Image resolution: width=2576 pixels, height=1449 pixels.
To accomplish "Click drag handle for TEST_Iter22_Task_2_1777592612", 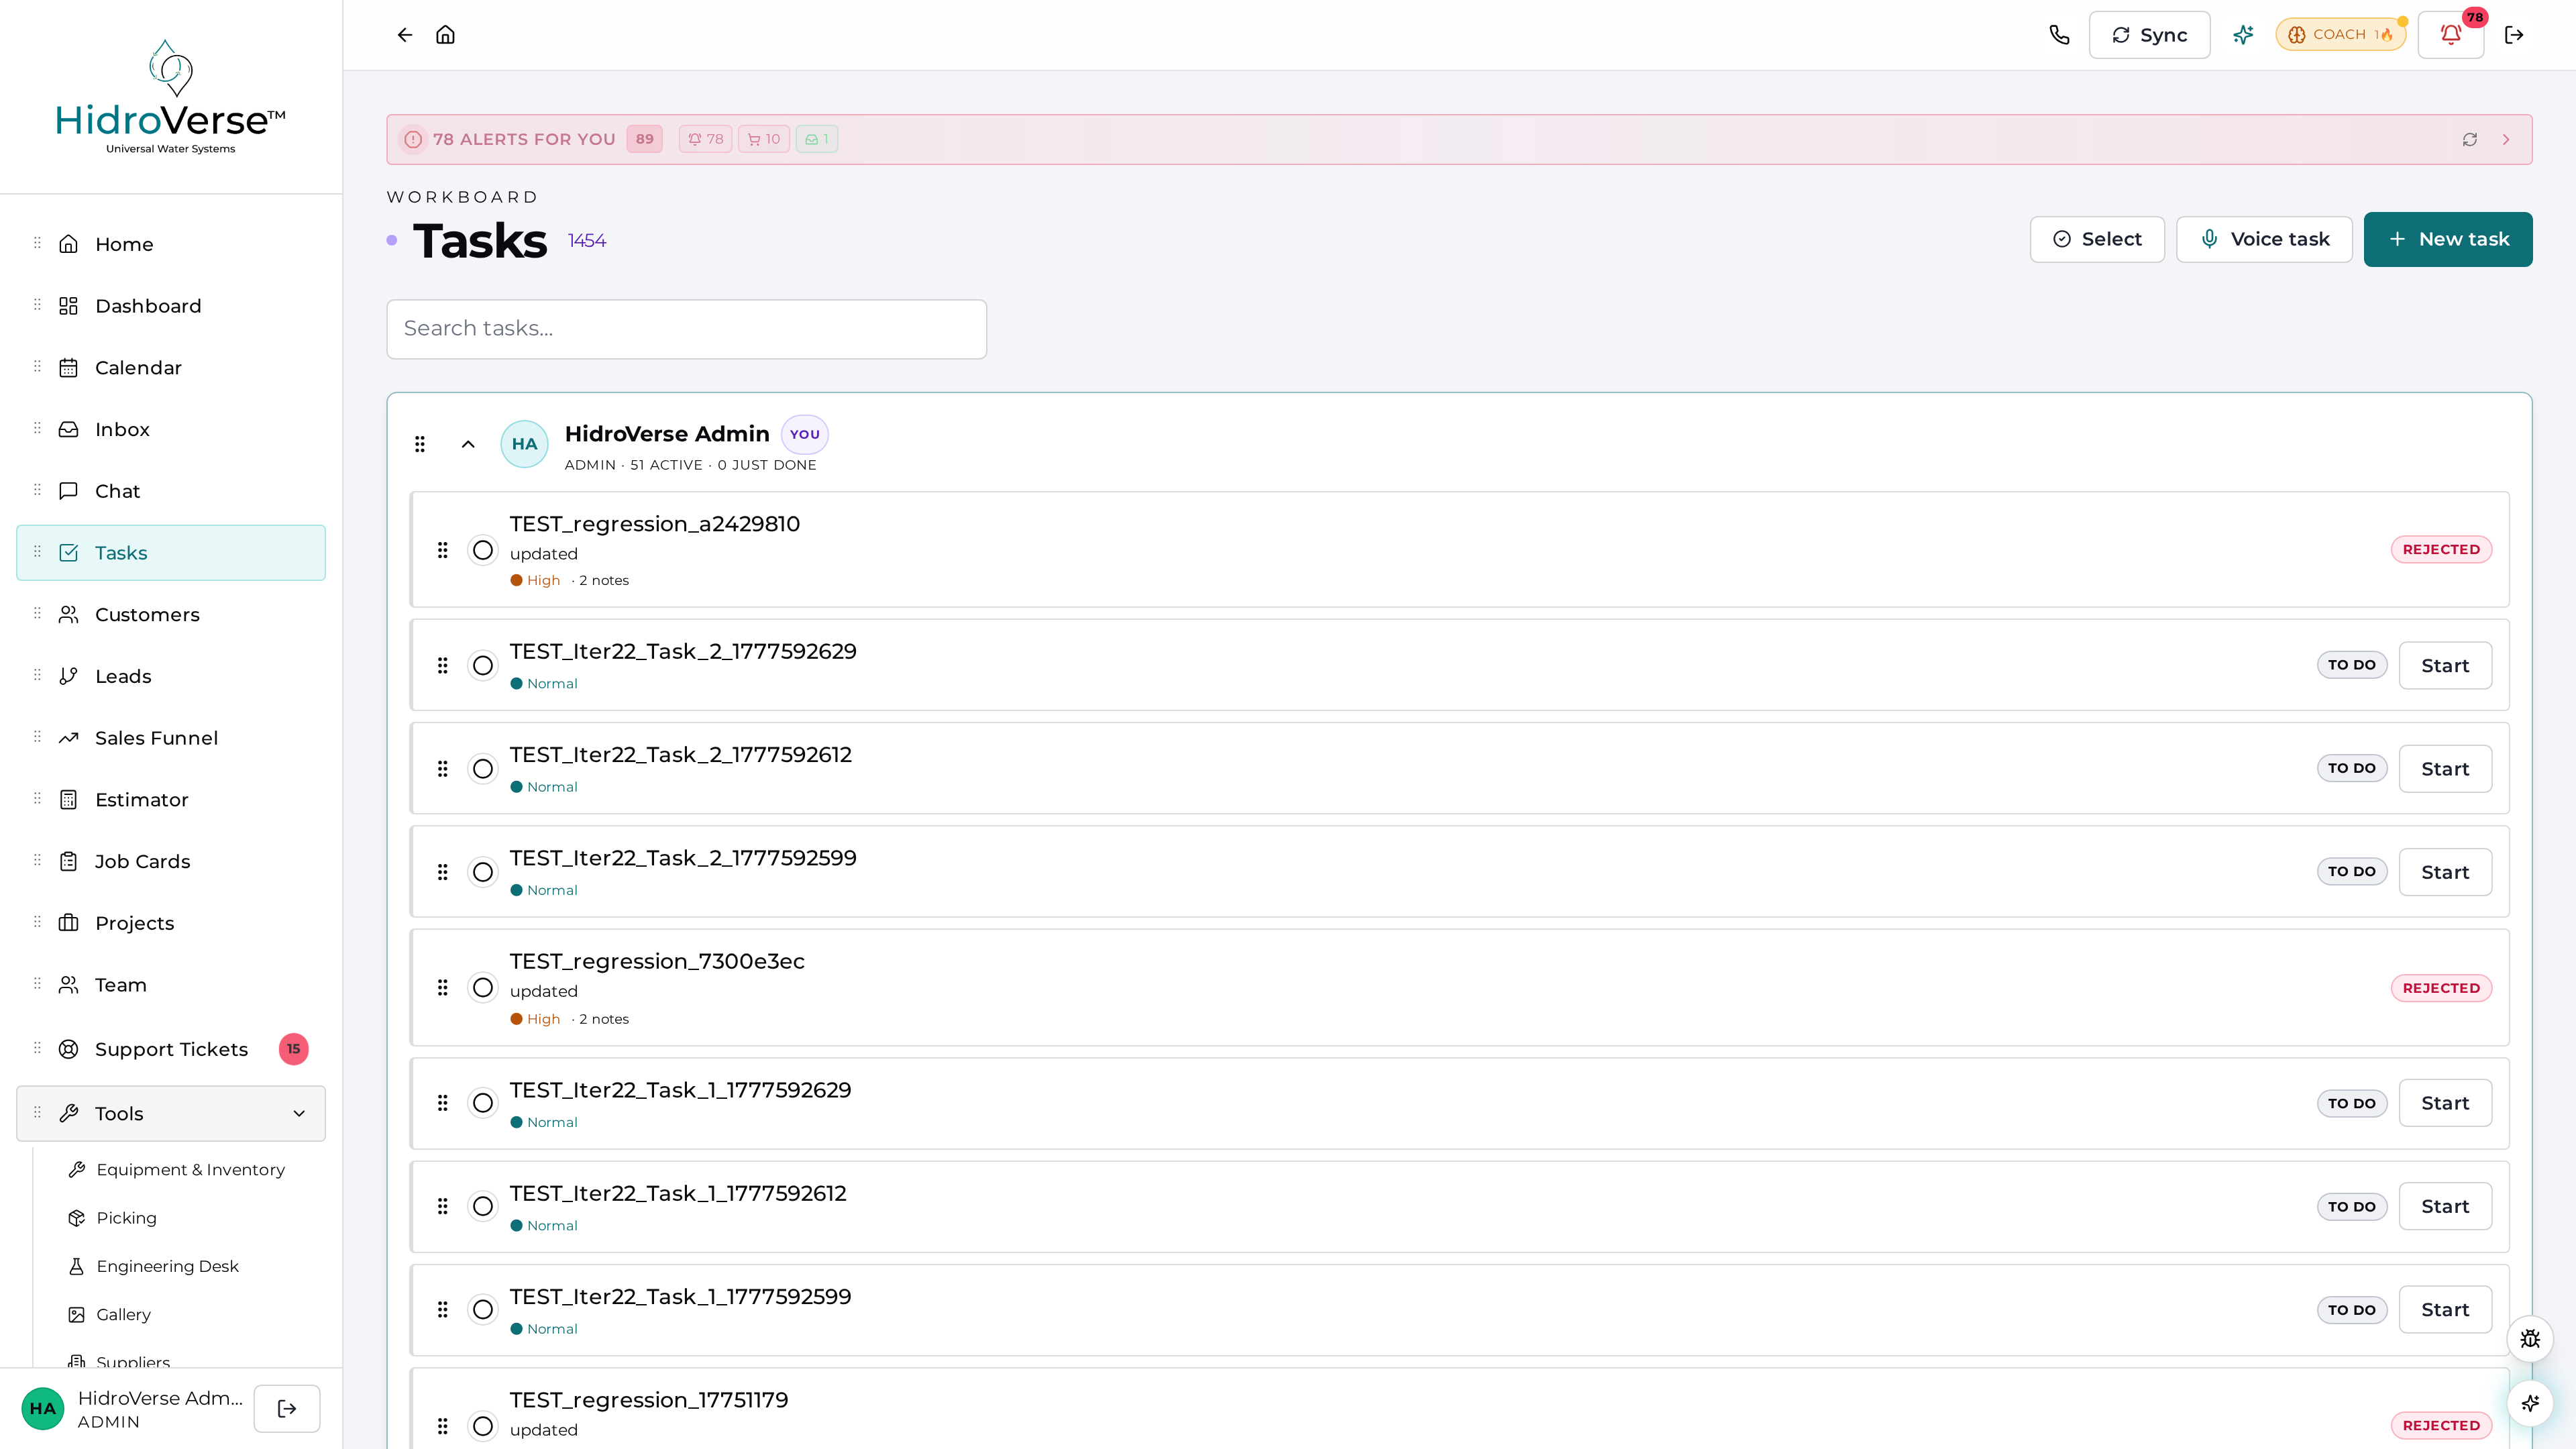I will point(443,768).
